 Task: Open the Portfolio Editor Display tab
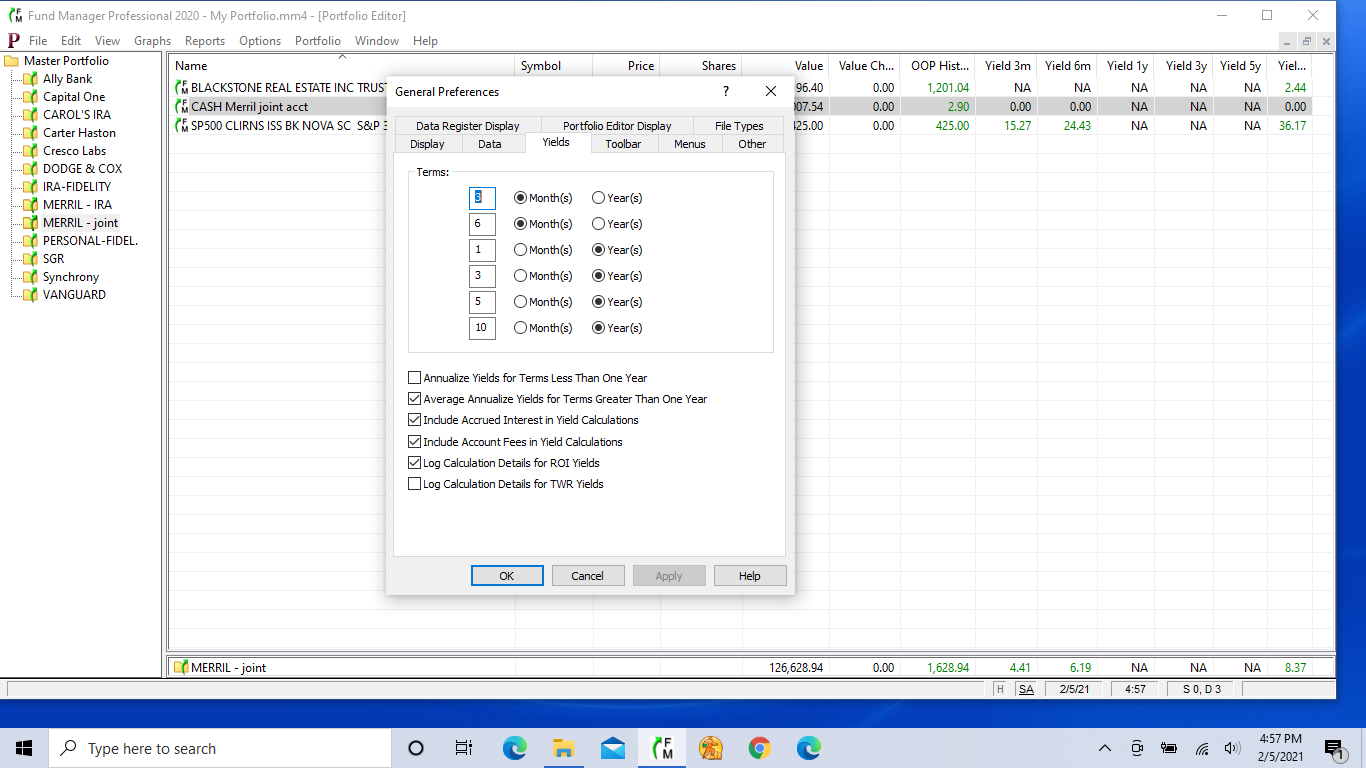tap(617, 126)
